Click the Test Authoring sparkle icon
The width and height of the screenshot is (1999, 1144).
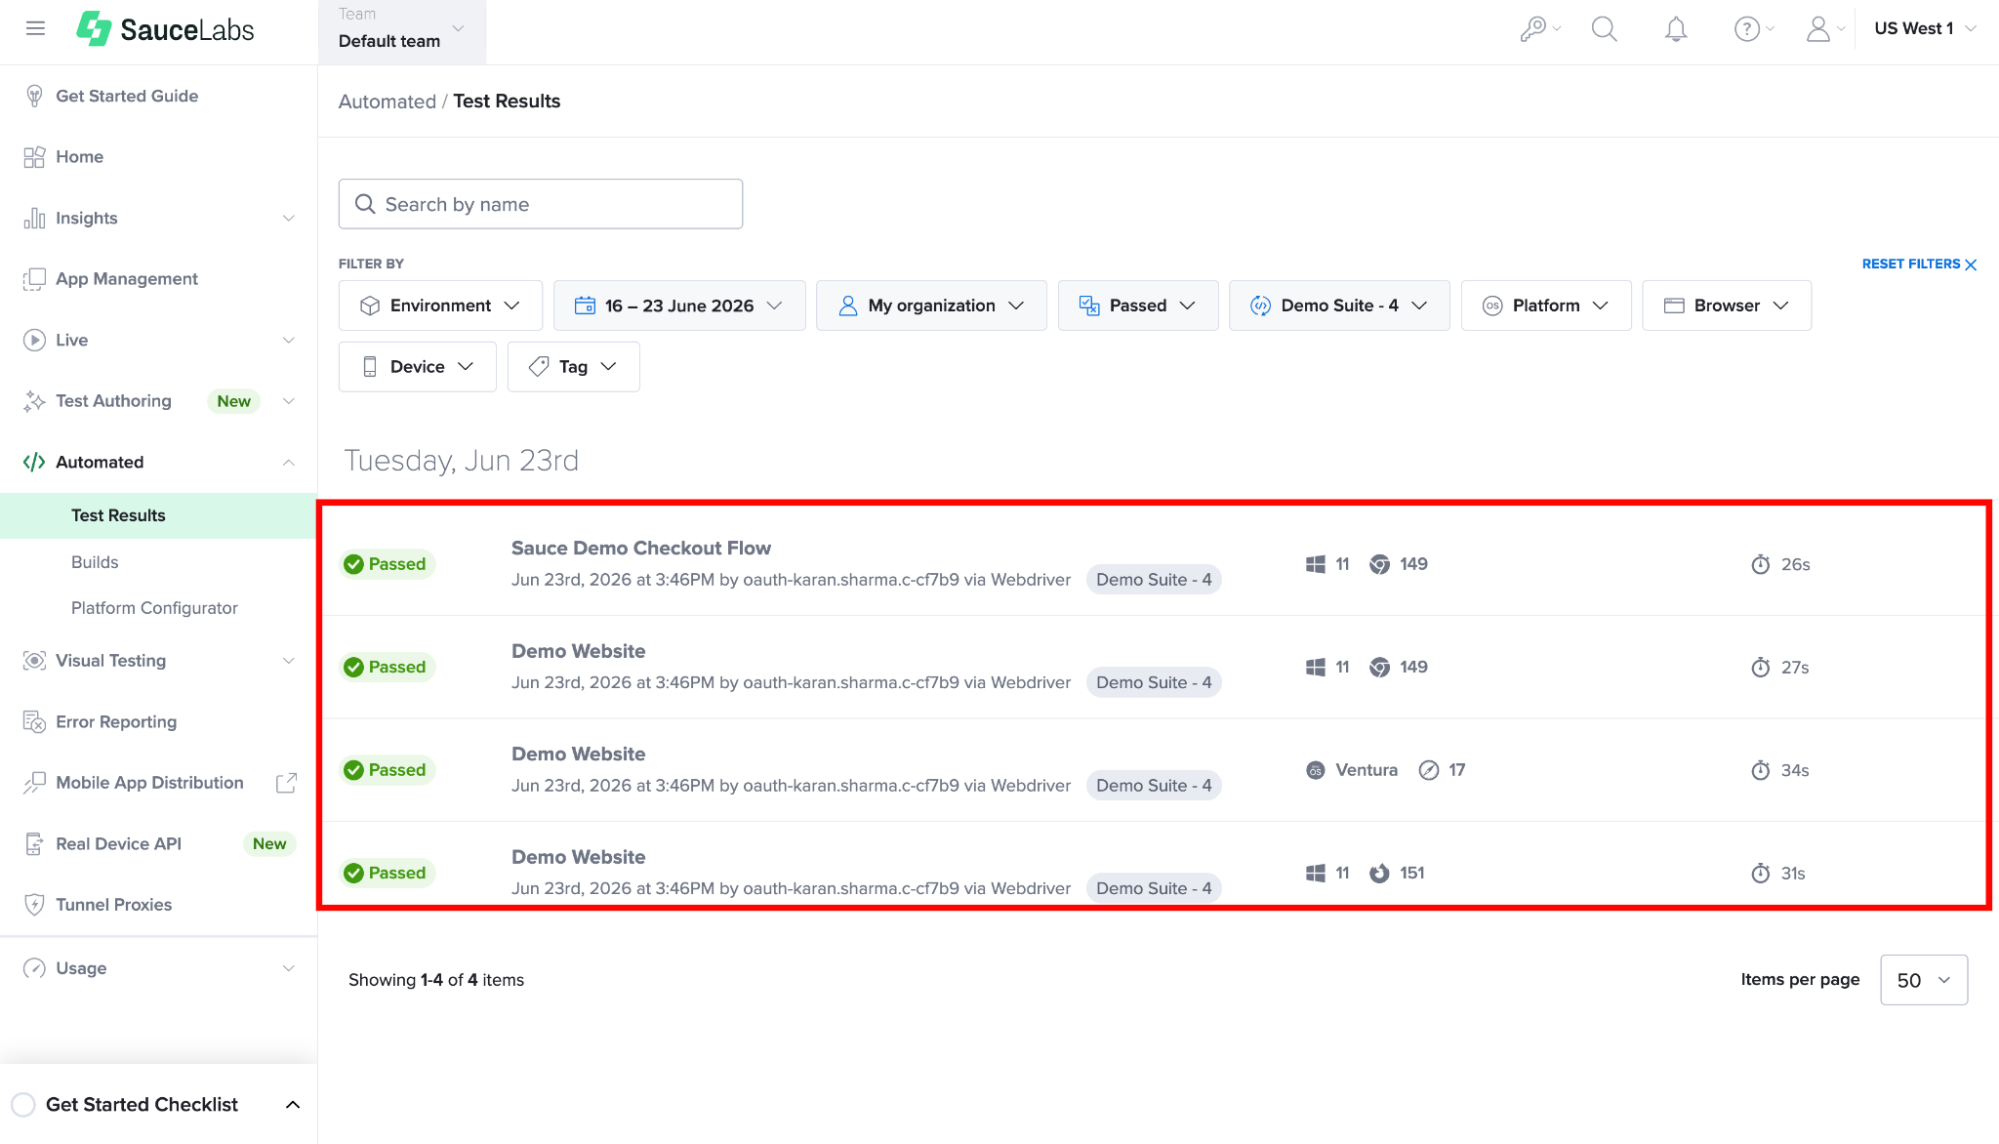coord(34,401)
